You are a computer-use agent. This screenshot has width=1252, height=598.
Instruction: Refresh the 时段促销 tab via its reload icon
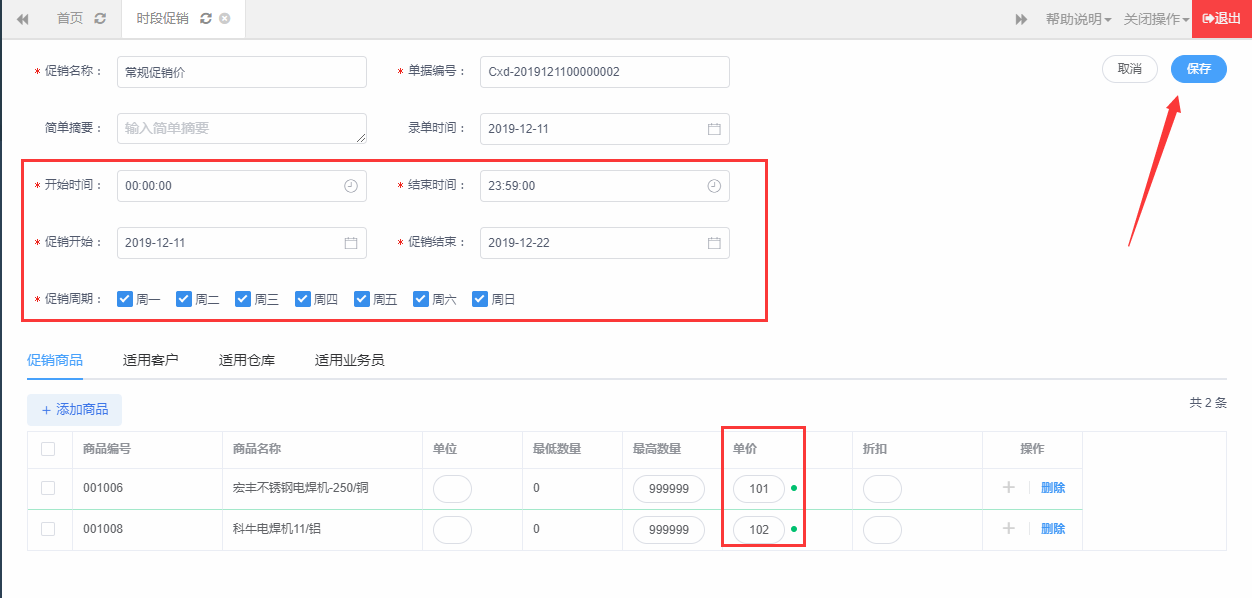(206, 19)
